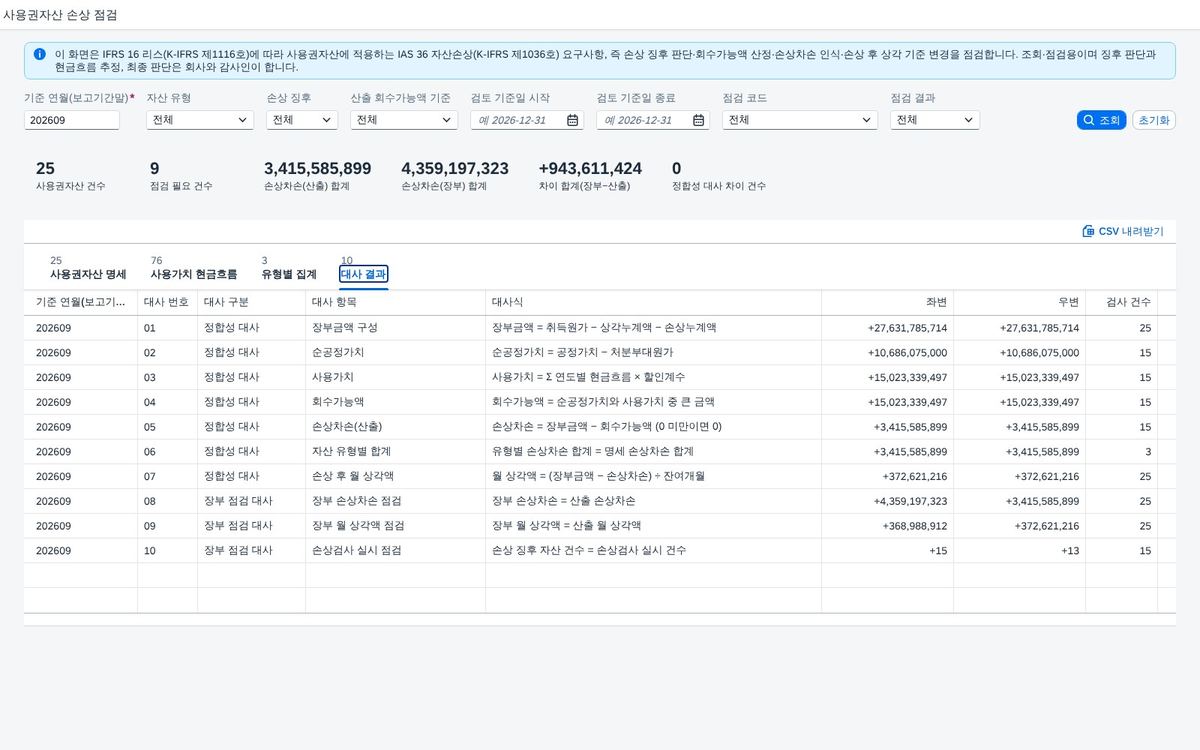
Task: Open calendar picker for 검토 기준일 시작
Action: coord(572,120)
